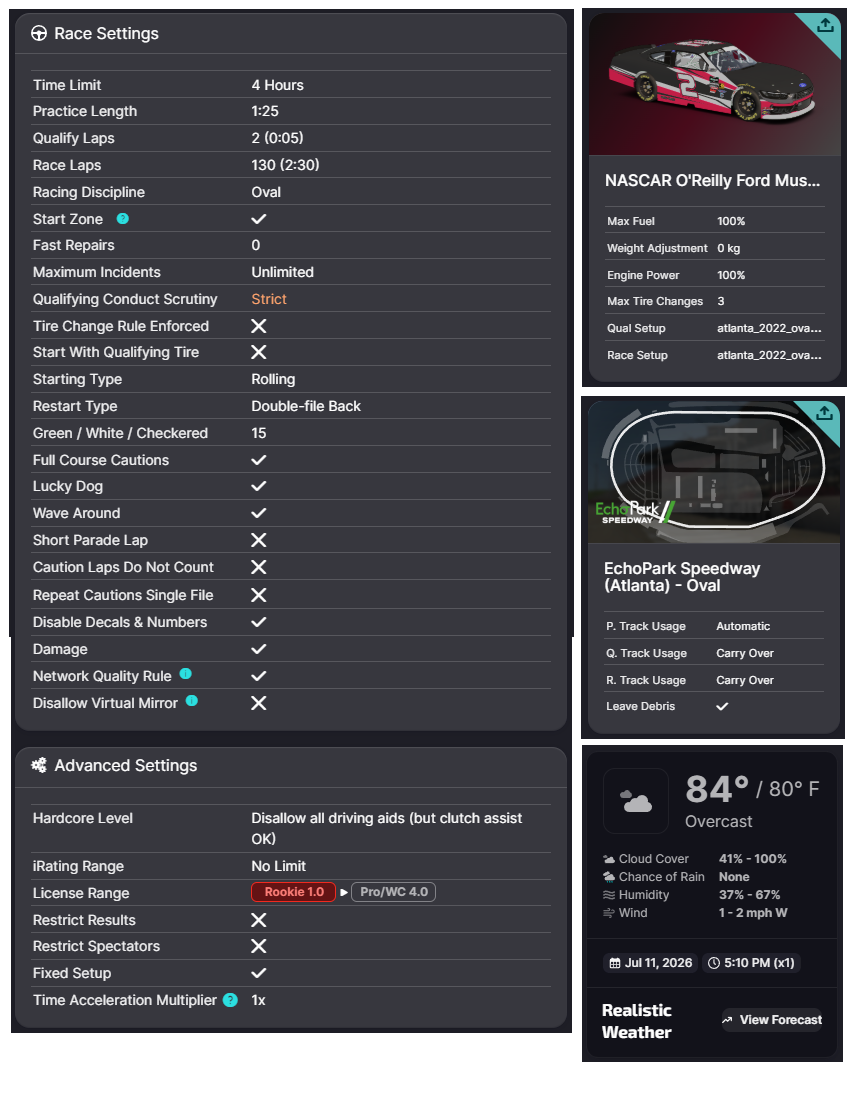Click the checkmark for Leave Debris
This screenshot has width=850, height=1100.
click(722, 706)
